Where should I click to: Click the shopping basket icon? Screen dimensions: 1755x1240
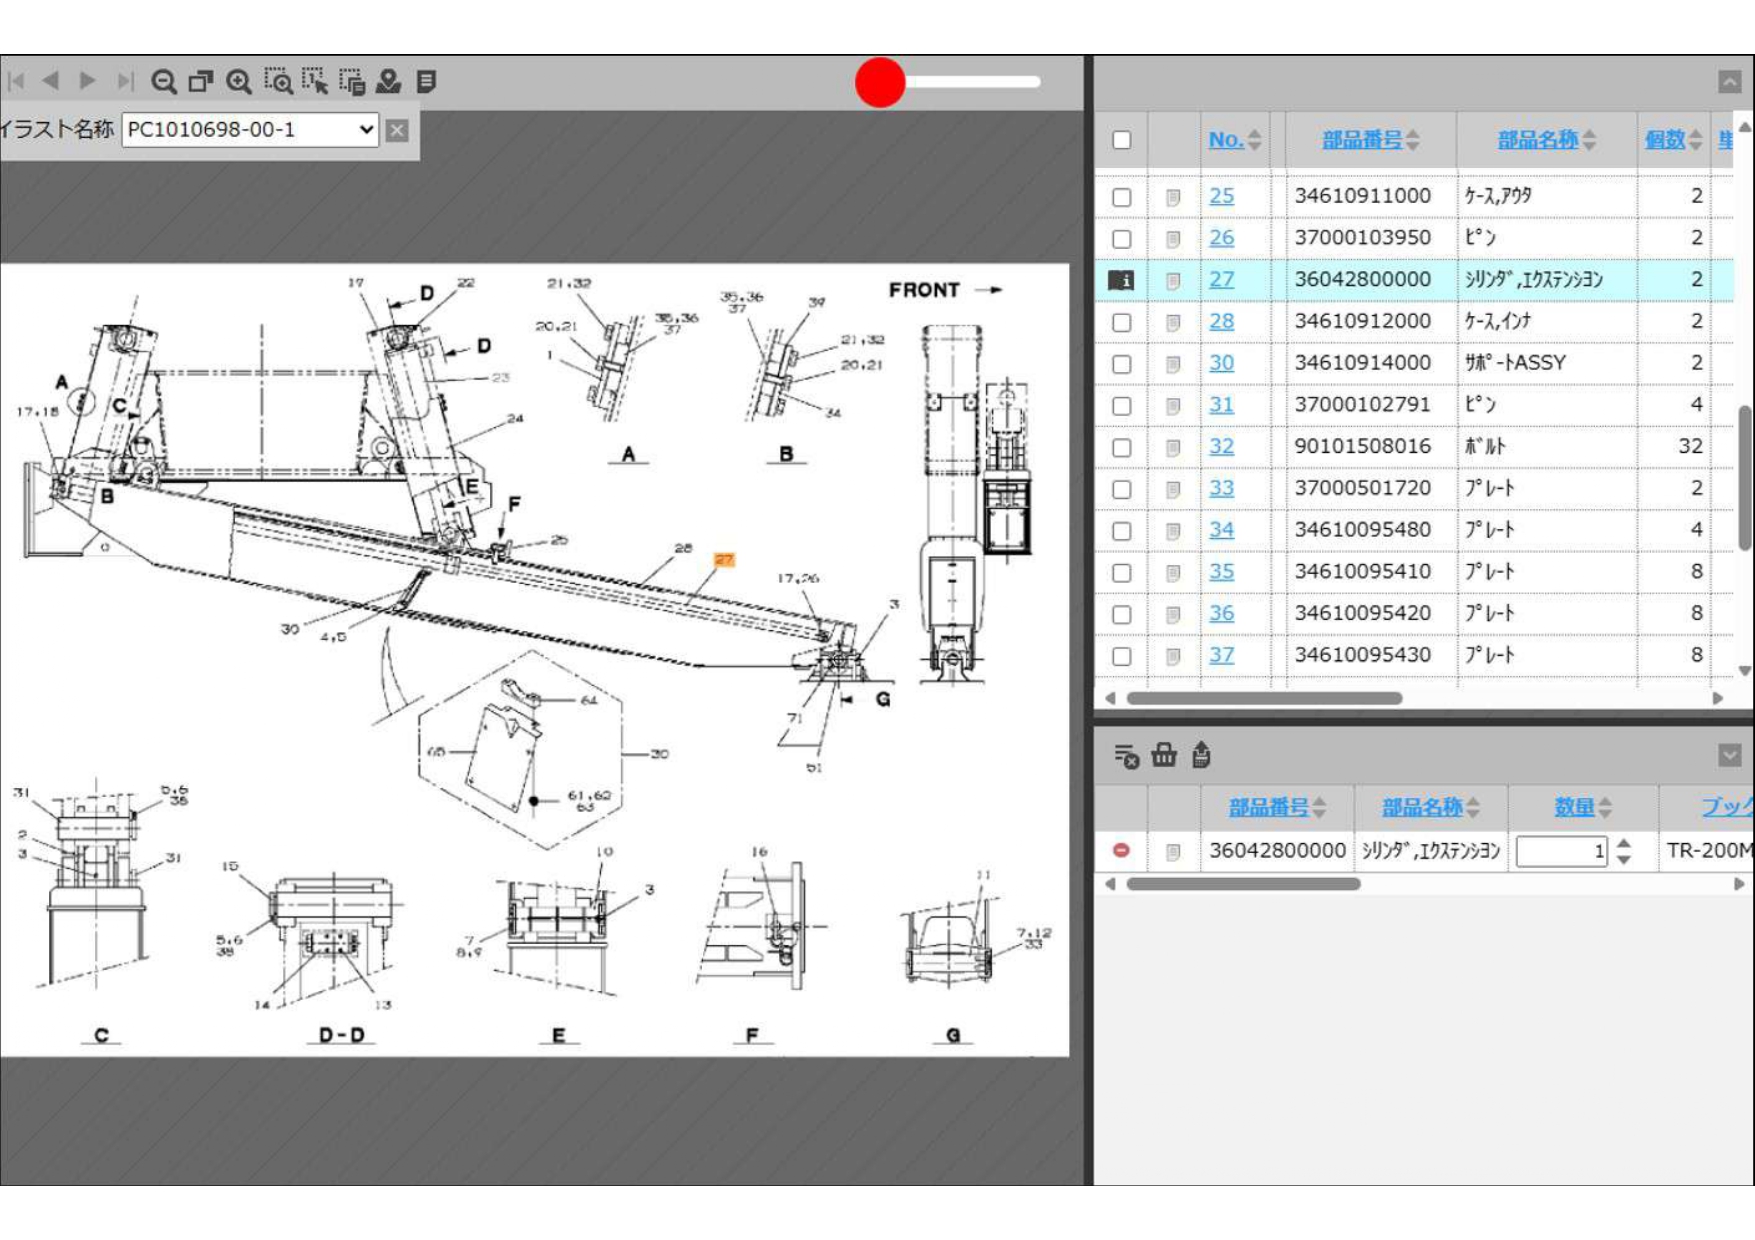1163,755
